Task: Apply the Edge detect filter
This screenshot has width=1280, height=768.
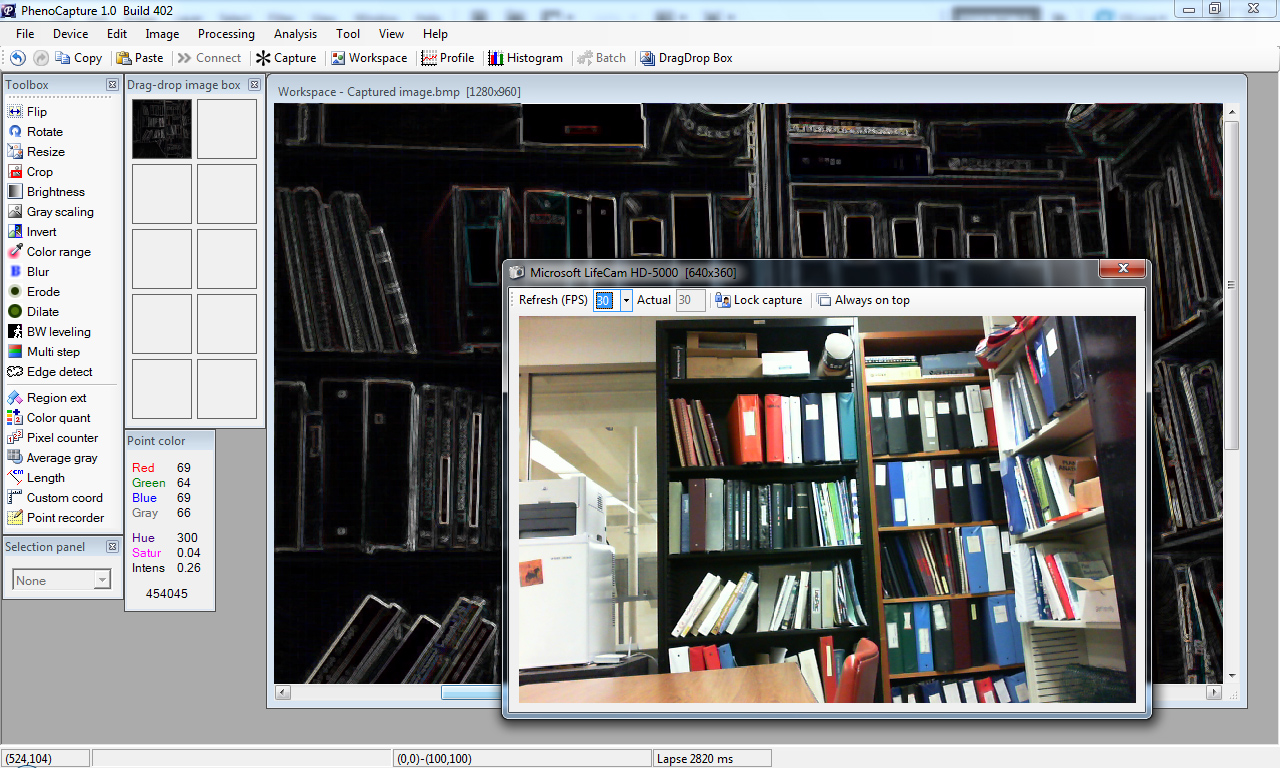Action: (x=59, y=372)
